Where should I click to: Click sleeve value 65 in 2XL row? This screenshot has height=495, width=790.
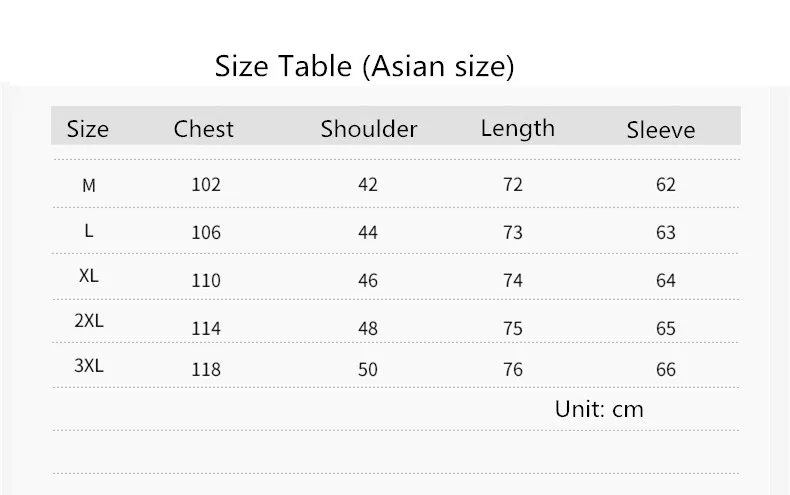coord(666,329)
